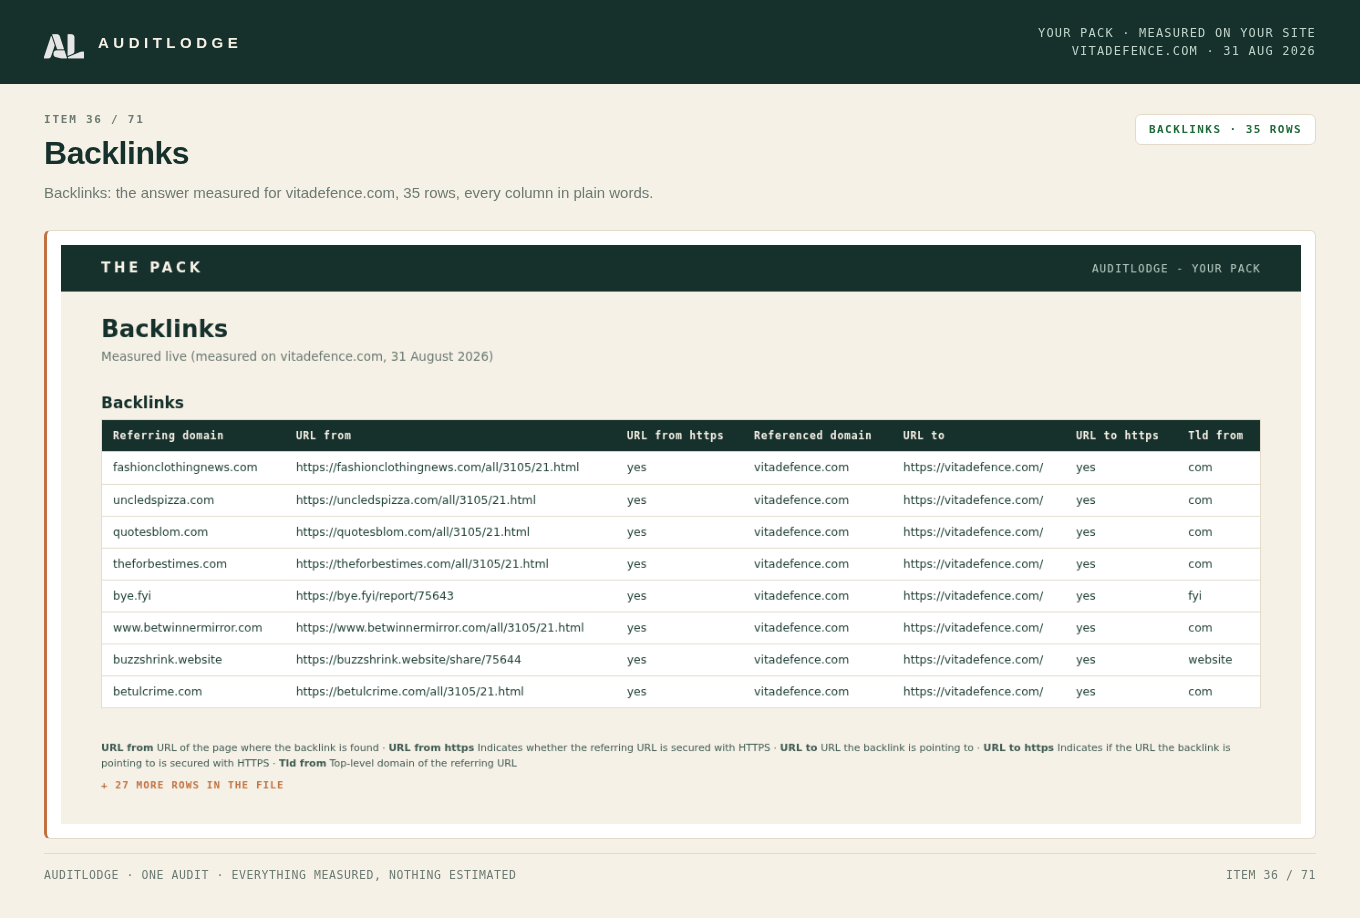
Task: Click the THE PACK panel heading
Action: [x=152, y=268]
